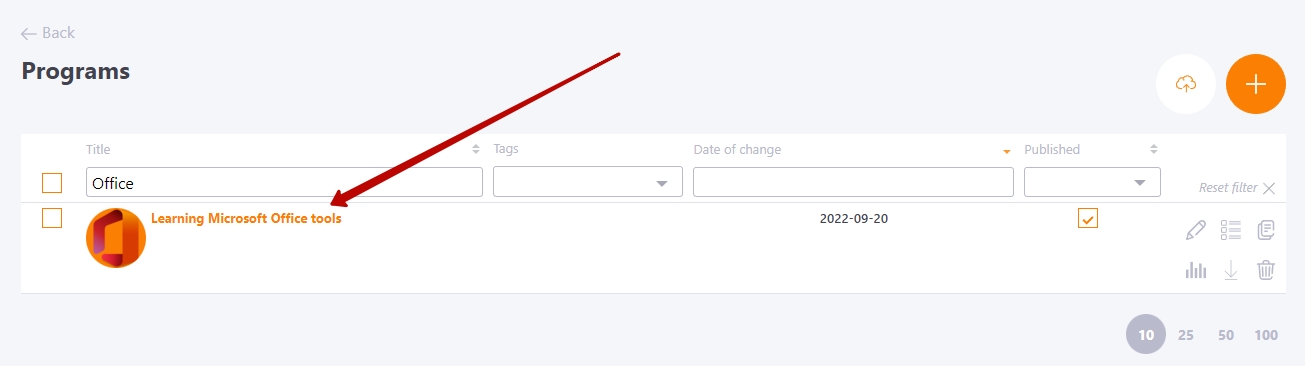Screen dimensions: 1305x366
Task: Edit program using the pencil icon
Action: [1196, 230]
